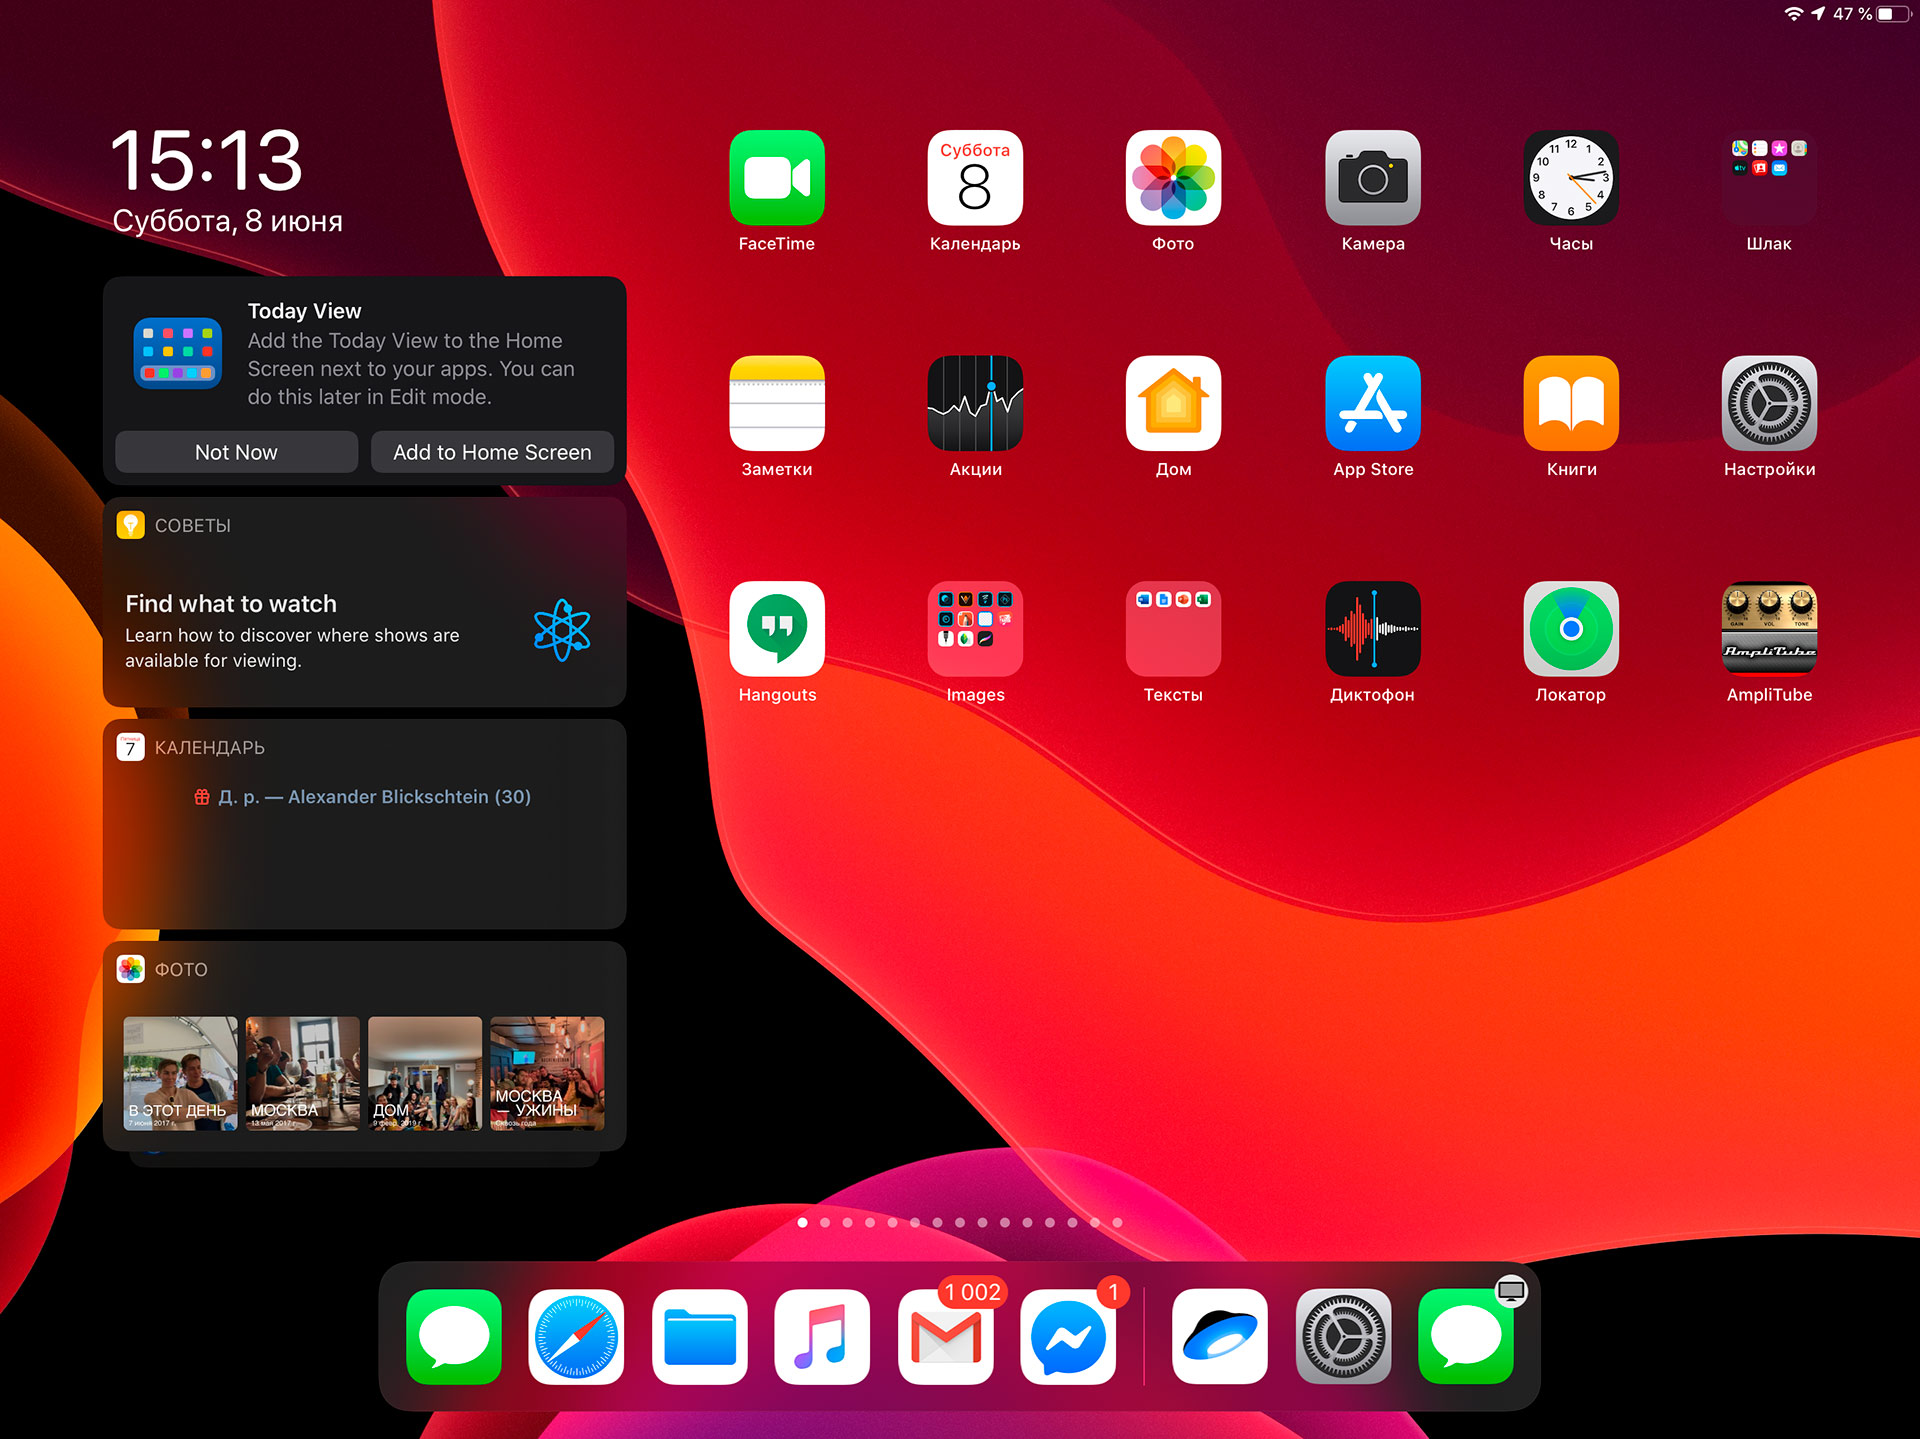The height and width of the screenshot is (1439, 1920).
Task: Open the FaceTime app
Action: tap(777, 178)
